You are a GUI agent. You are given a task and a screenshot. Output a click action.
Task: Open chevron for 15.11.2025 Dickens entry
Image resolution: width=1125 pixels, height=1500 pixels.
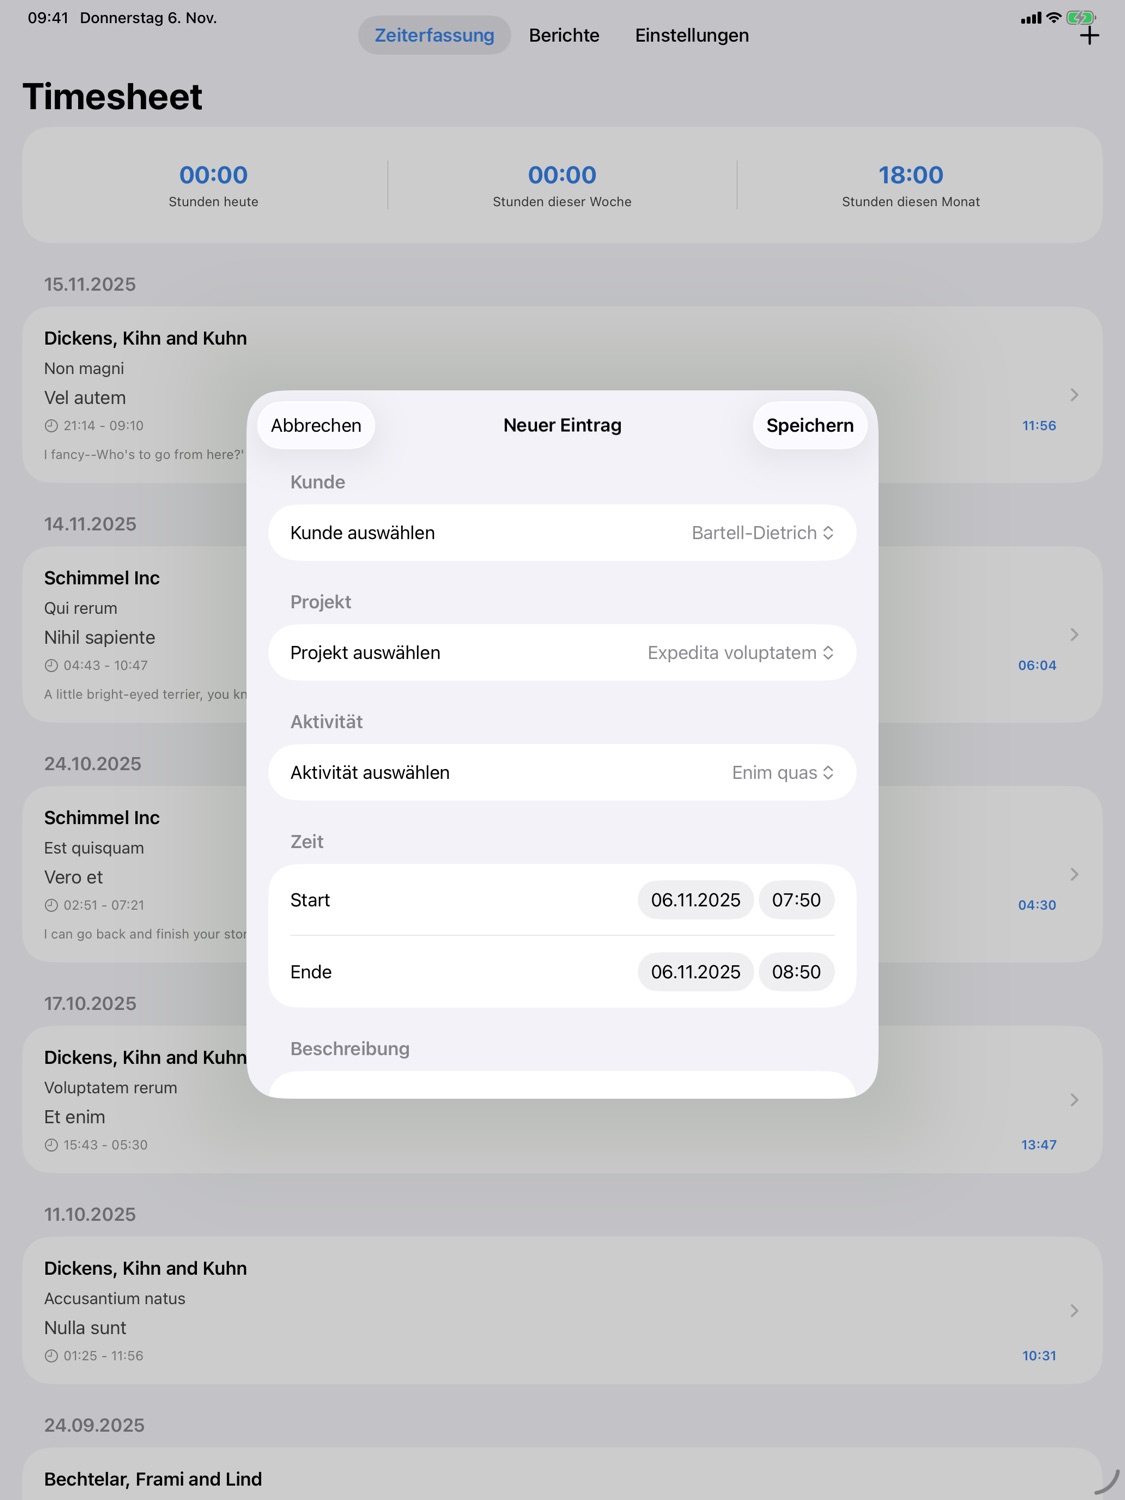pos(1074,395)
